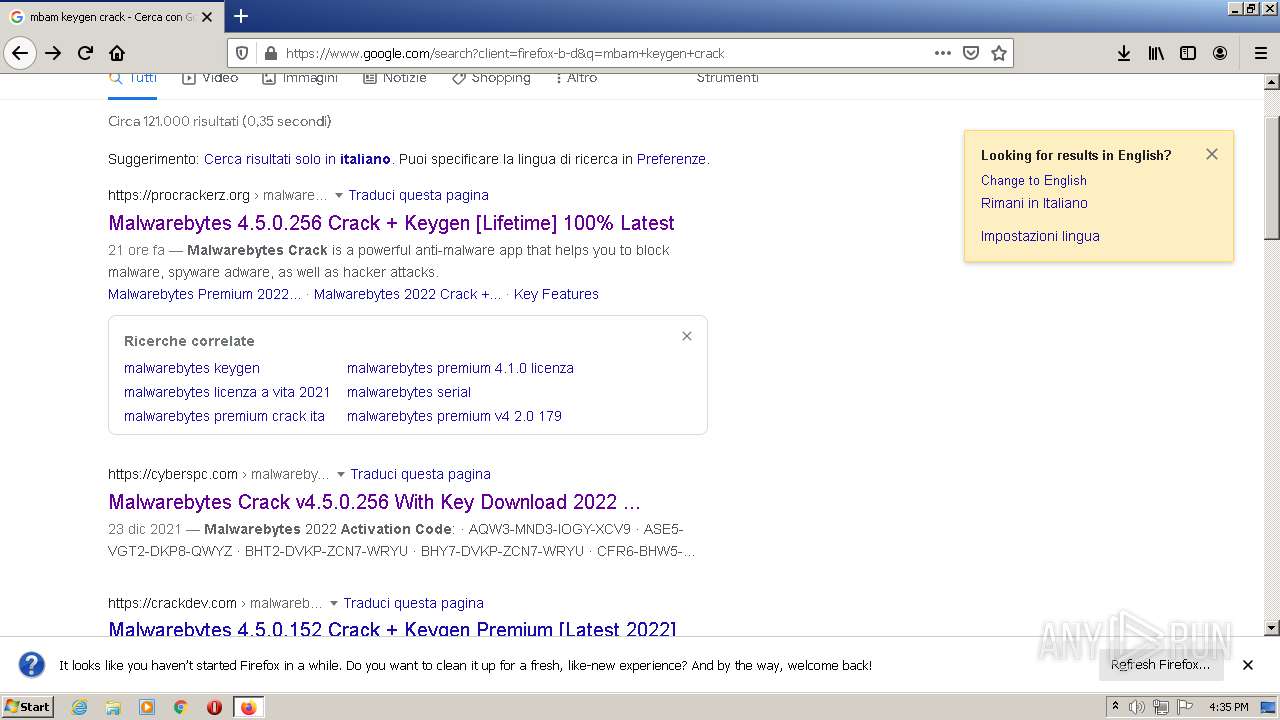Show site security padlock info
The height and width of the screenshot is (720, 1280).
coord(270,53)
